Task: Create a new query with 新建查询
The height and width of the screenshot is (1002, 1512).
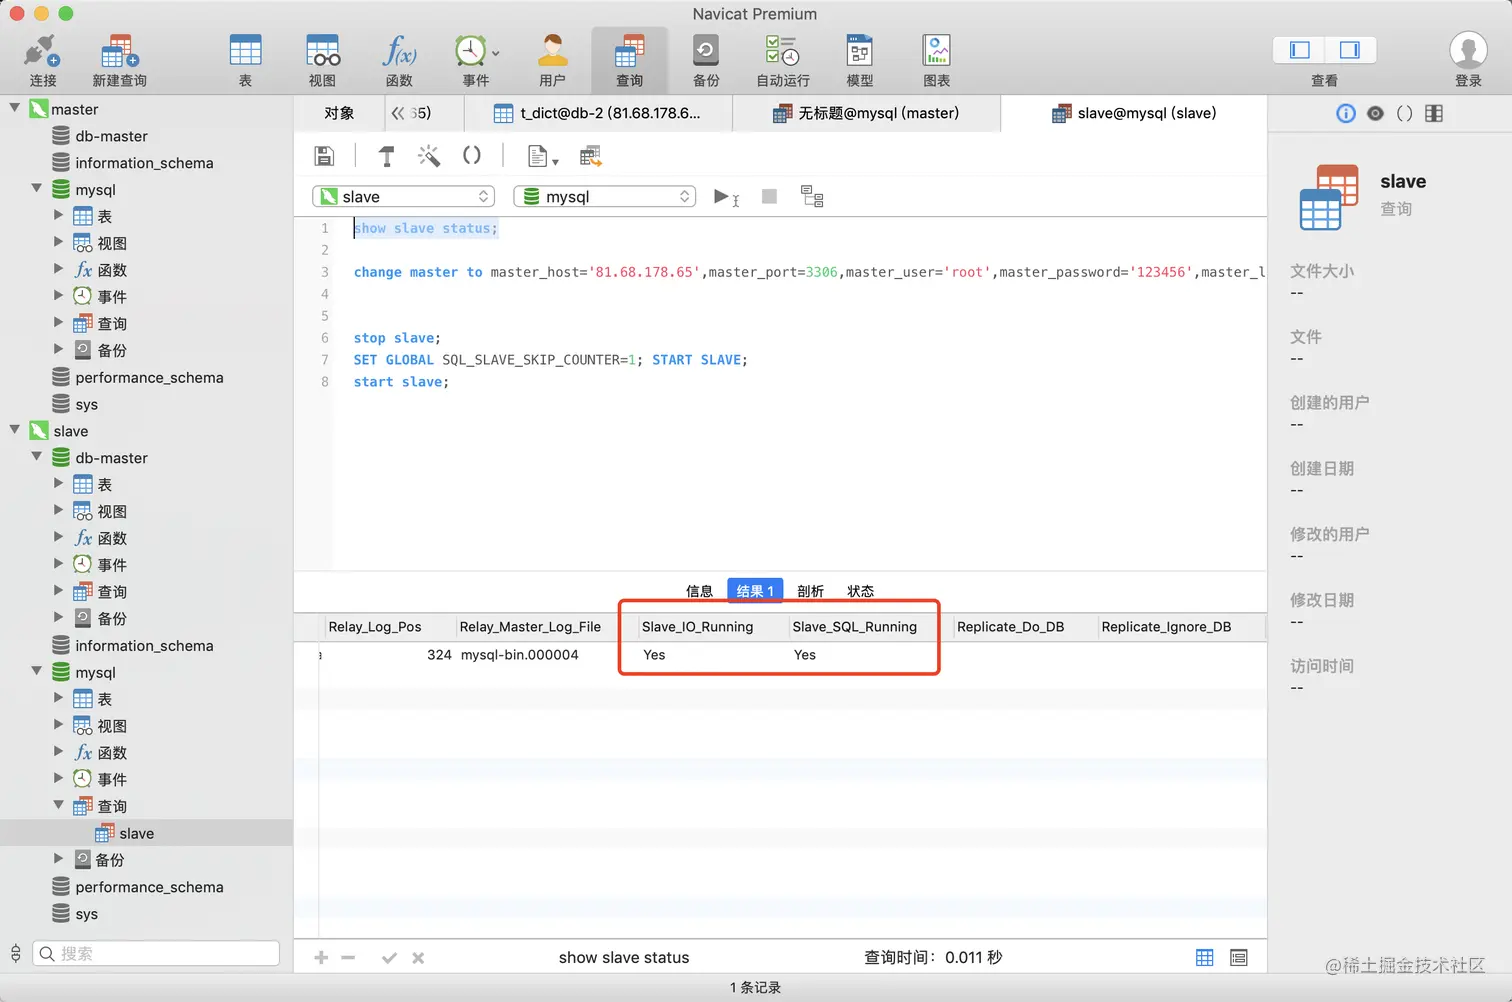Action: [119, 60]
